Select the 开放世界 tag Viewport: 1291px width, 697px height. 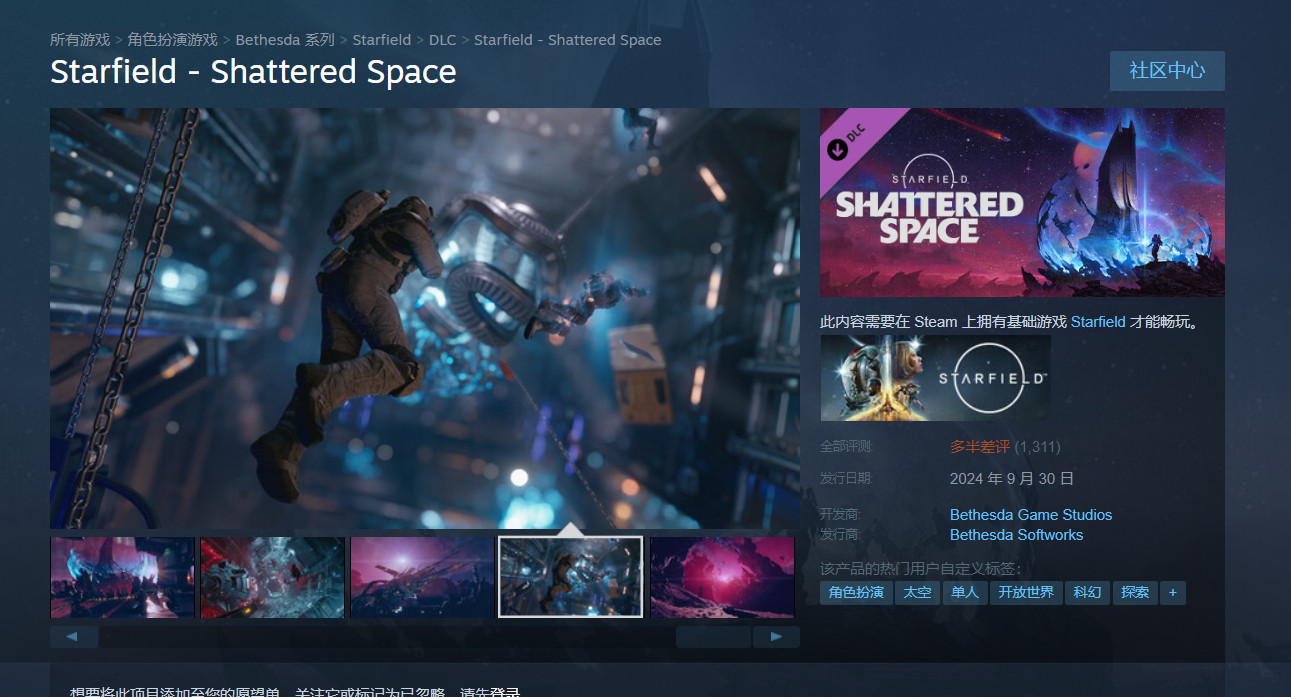1025,592
